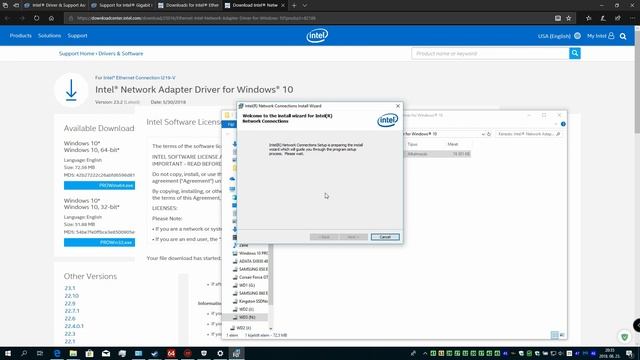Open Settings gear on the taskbar
The image size is (640, 360).
pyautogui.click(x=220, y=353)
